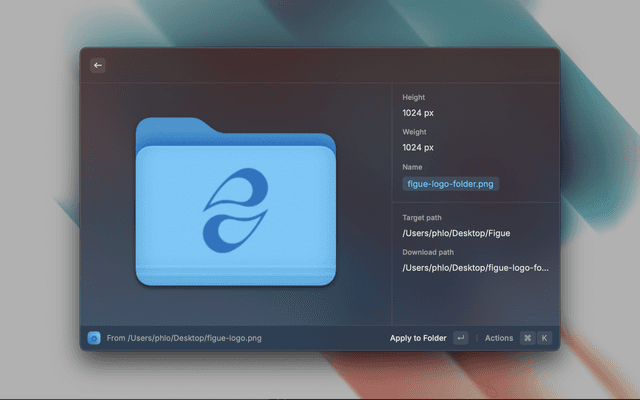Screen dimensions: 640x400
Task: Click Apply to Folder
Action: [x=418, y=338]
